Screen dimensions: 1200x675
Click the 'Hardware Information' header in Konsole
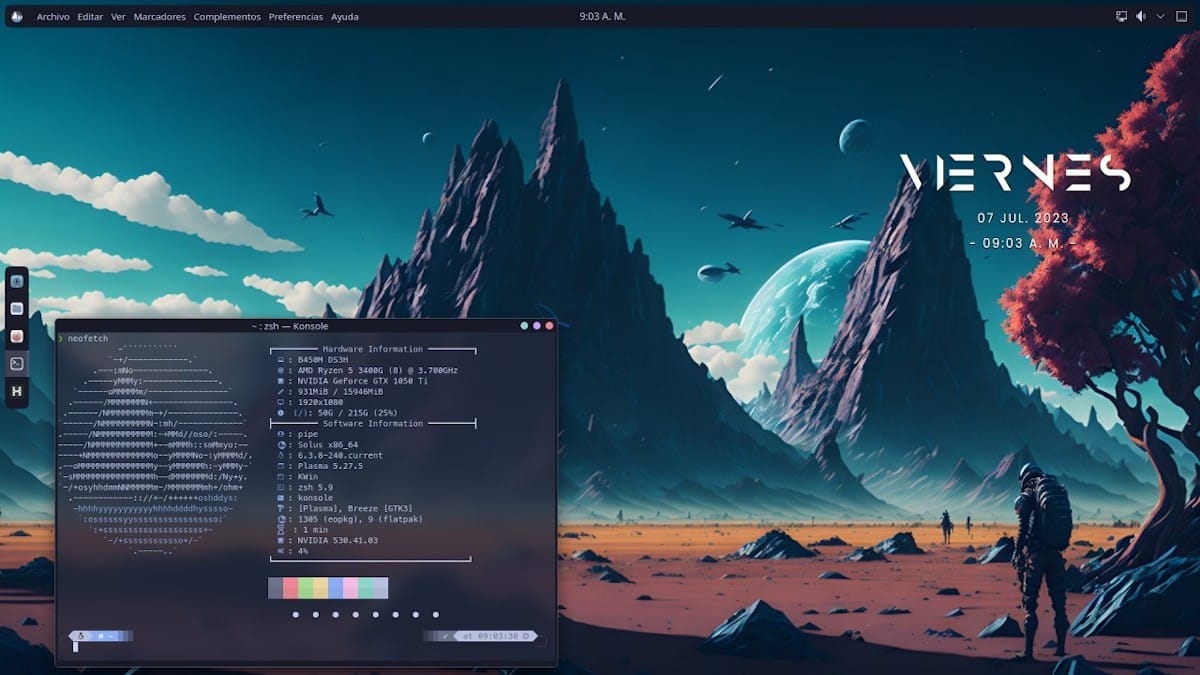[373, 349]
